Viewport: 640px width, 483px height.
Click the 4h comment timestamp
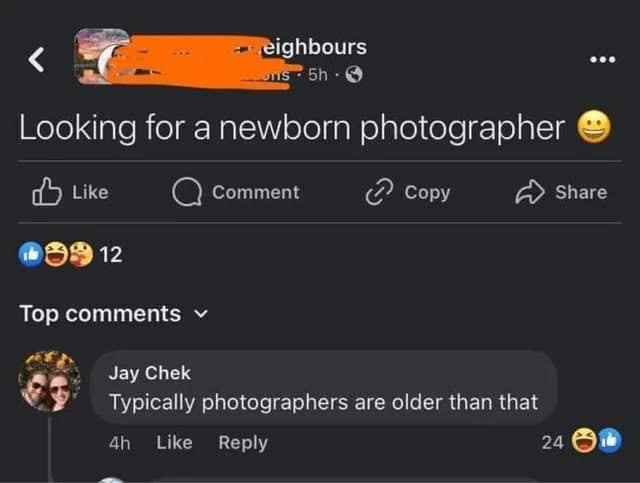pyautogui.click(x=120, y=441)
